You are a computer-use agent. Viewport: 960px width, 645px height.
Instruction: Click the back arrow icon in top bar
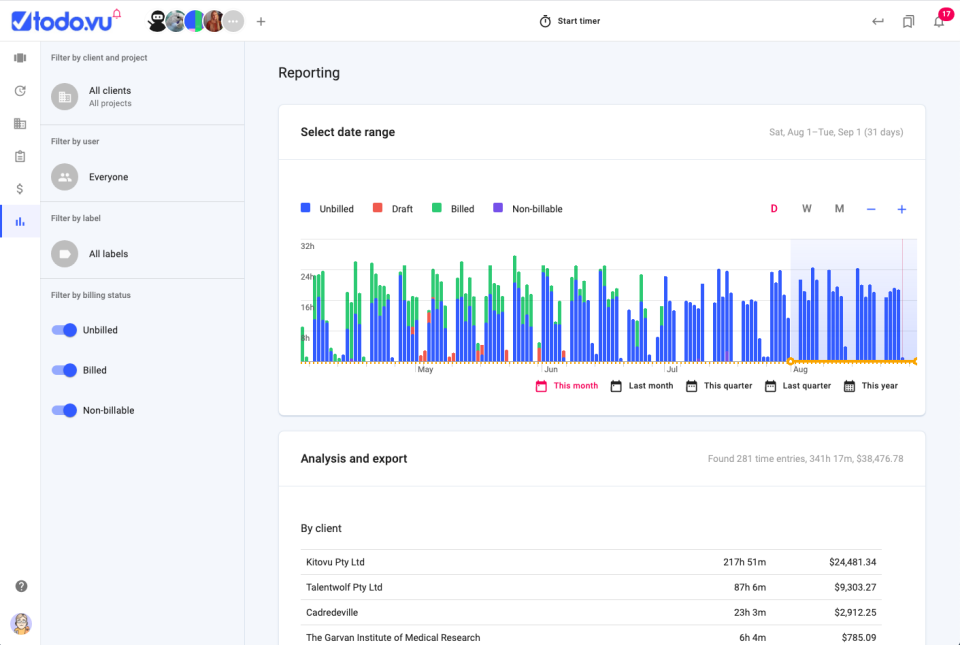(x=878, y=21)
